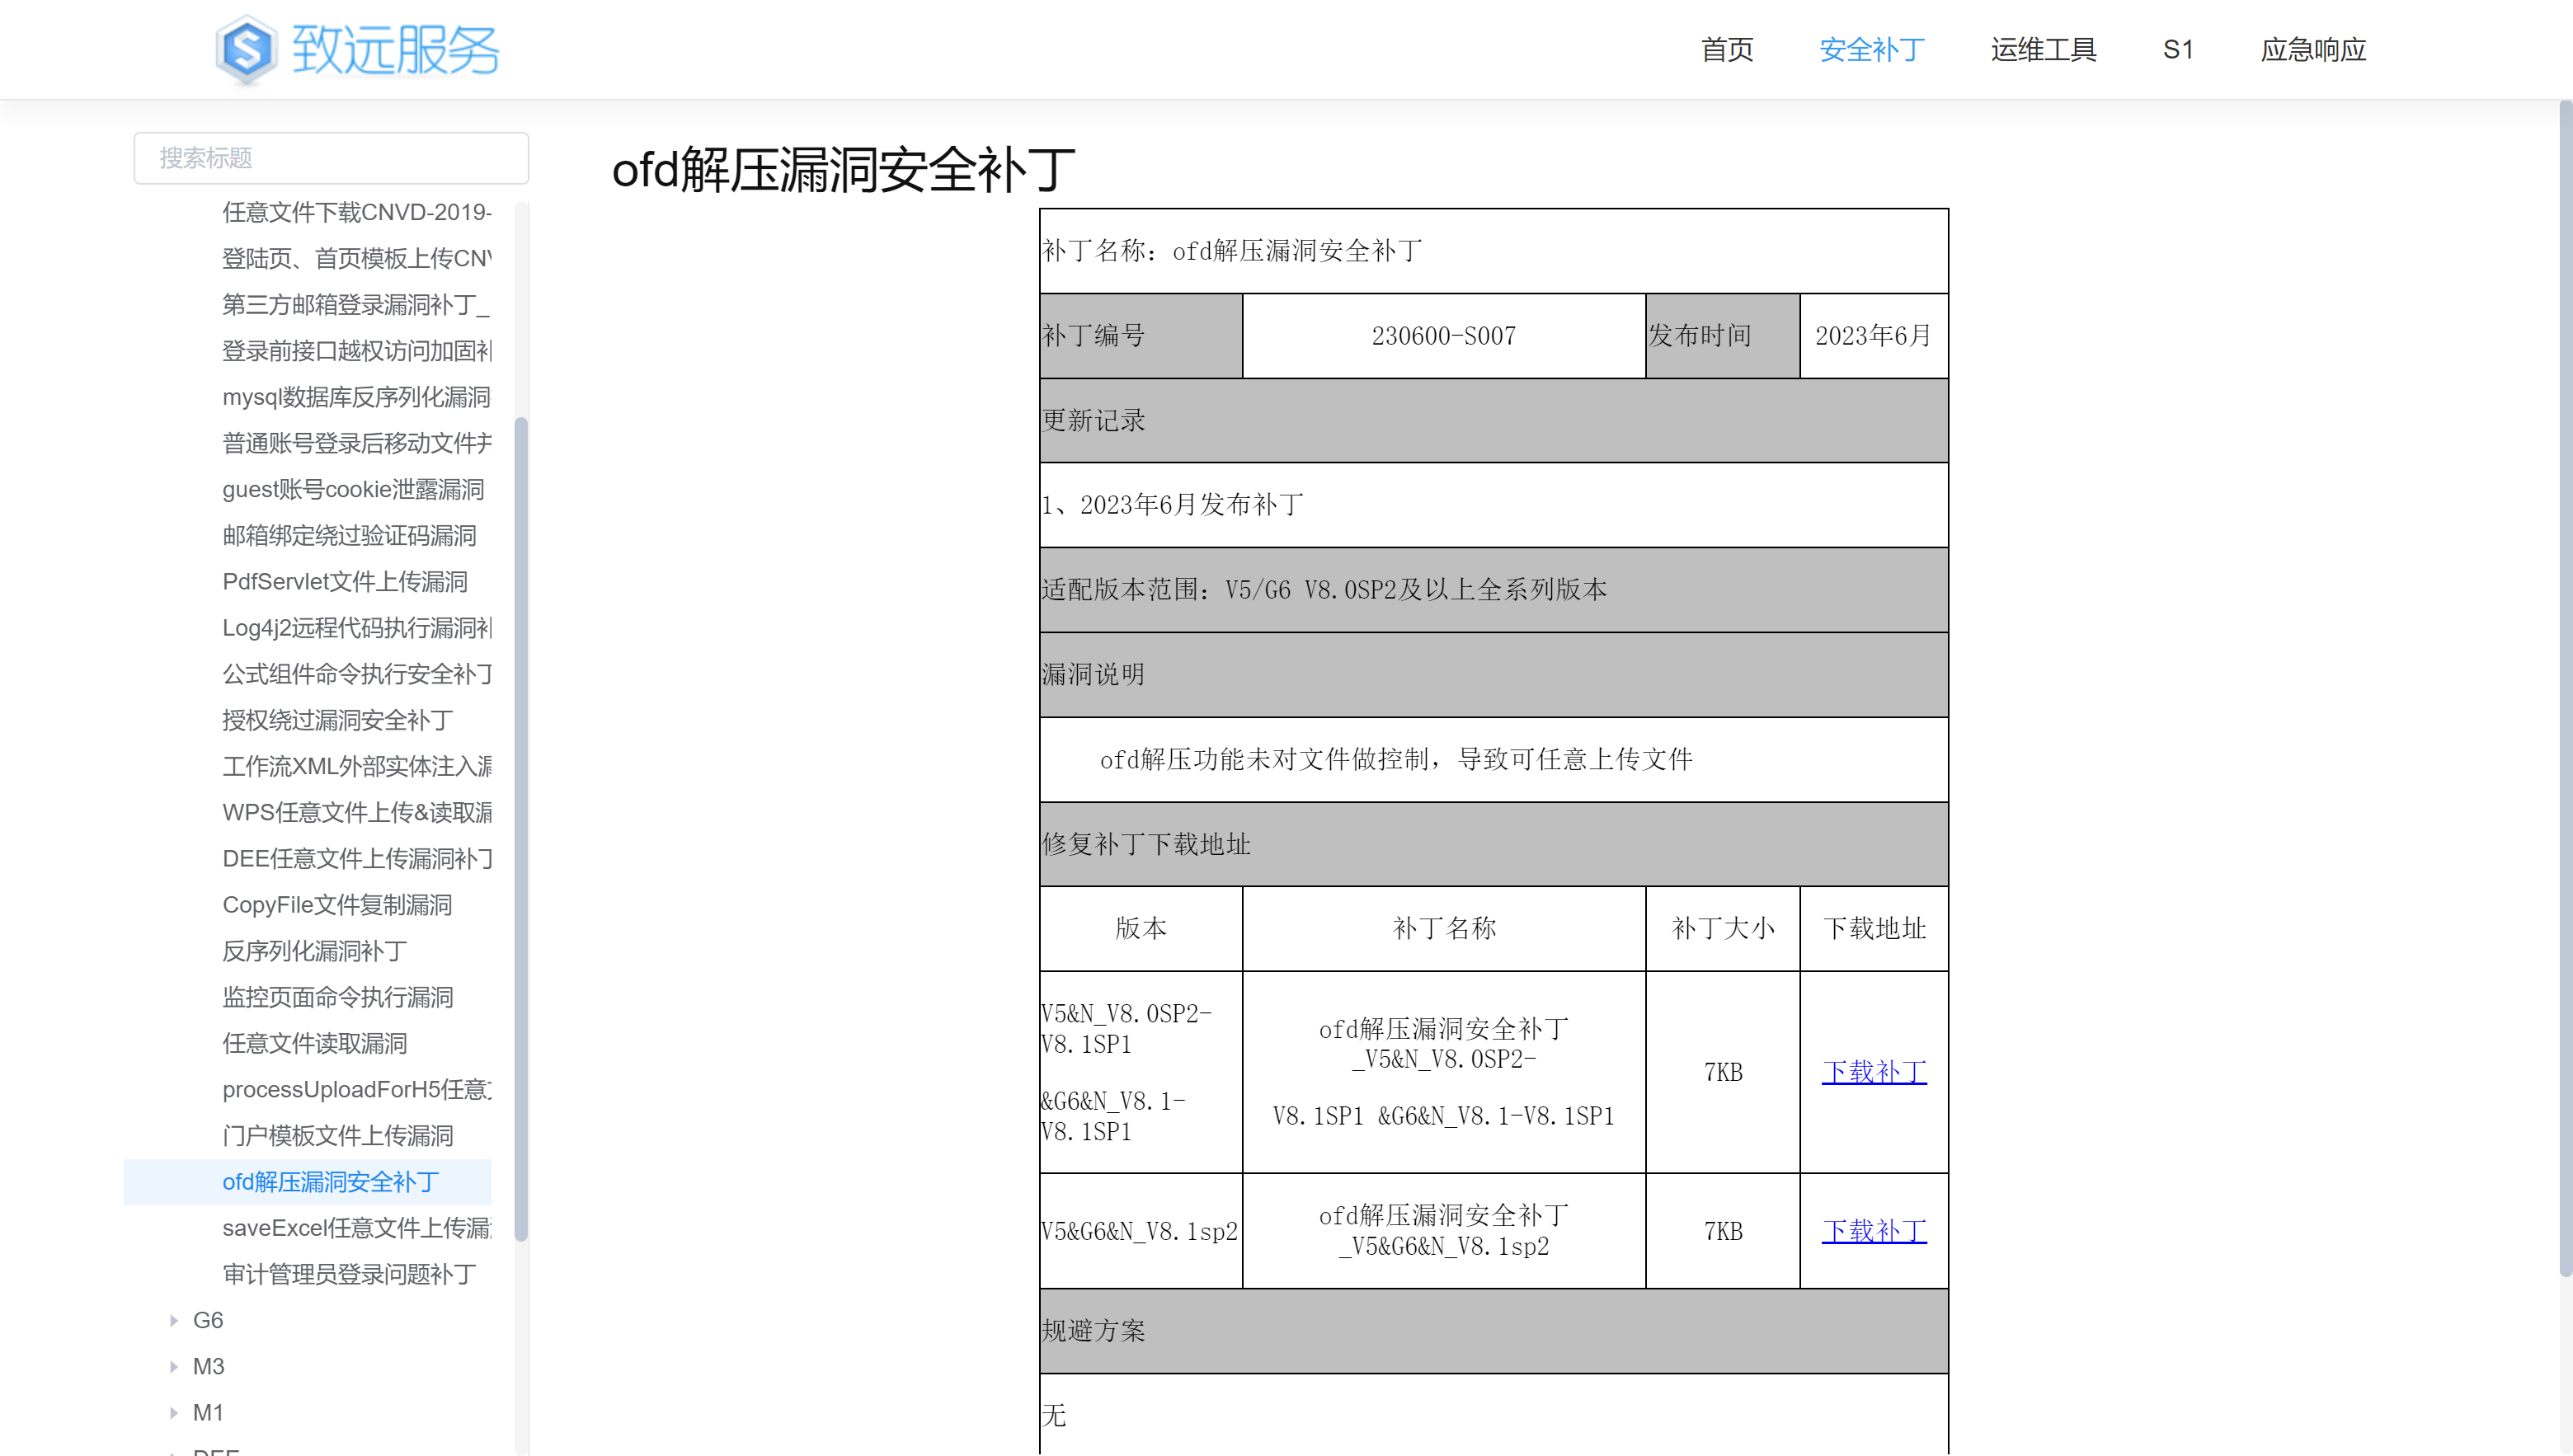Download patch for V5&G6&N_V8.1sp2
This screenshot has width=2573, height=1456.
(1873, 1230)
